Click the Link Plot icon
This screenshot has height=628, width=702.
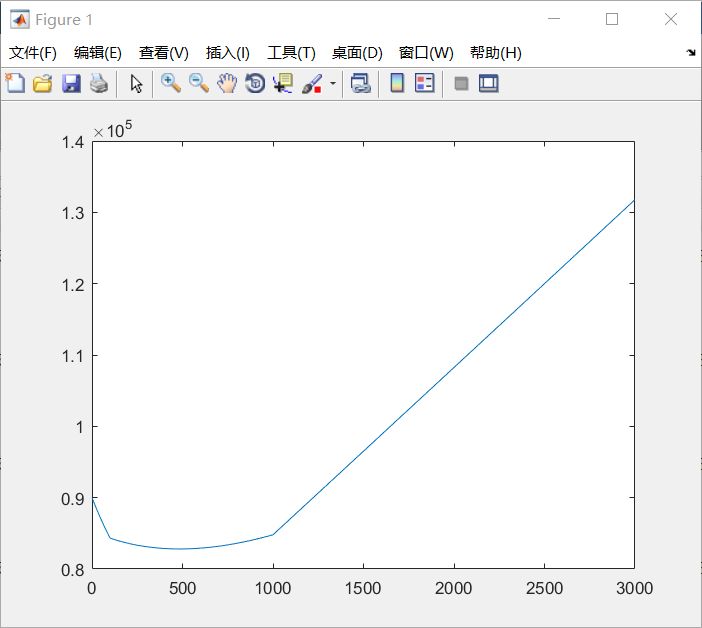pyautogui.click(x=361, y=84)
